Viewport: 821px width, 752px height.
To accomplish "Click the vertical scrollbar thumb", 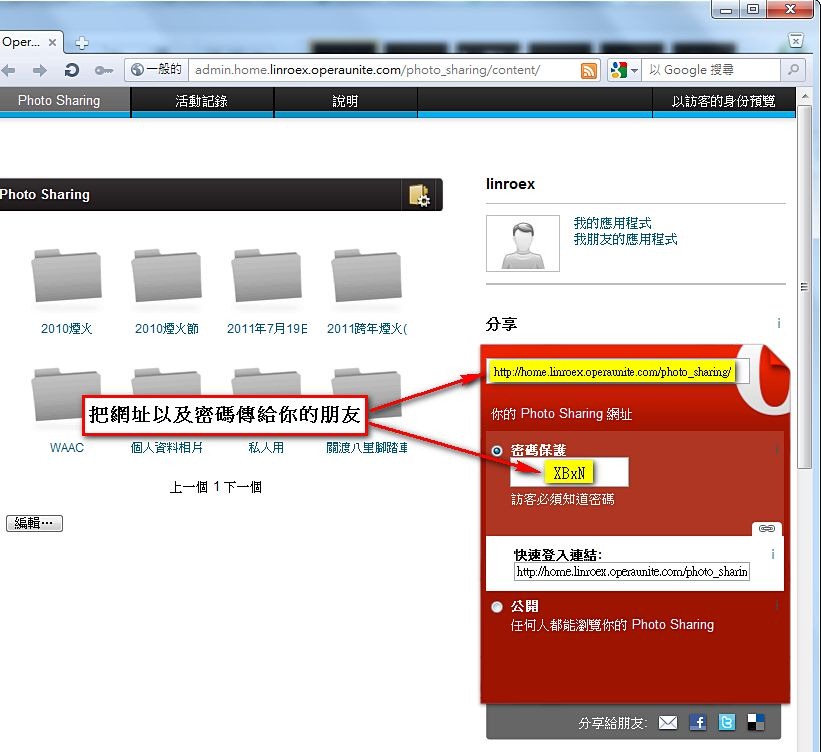I will (x=804, y=286).
